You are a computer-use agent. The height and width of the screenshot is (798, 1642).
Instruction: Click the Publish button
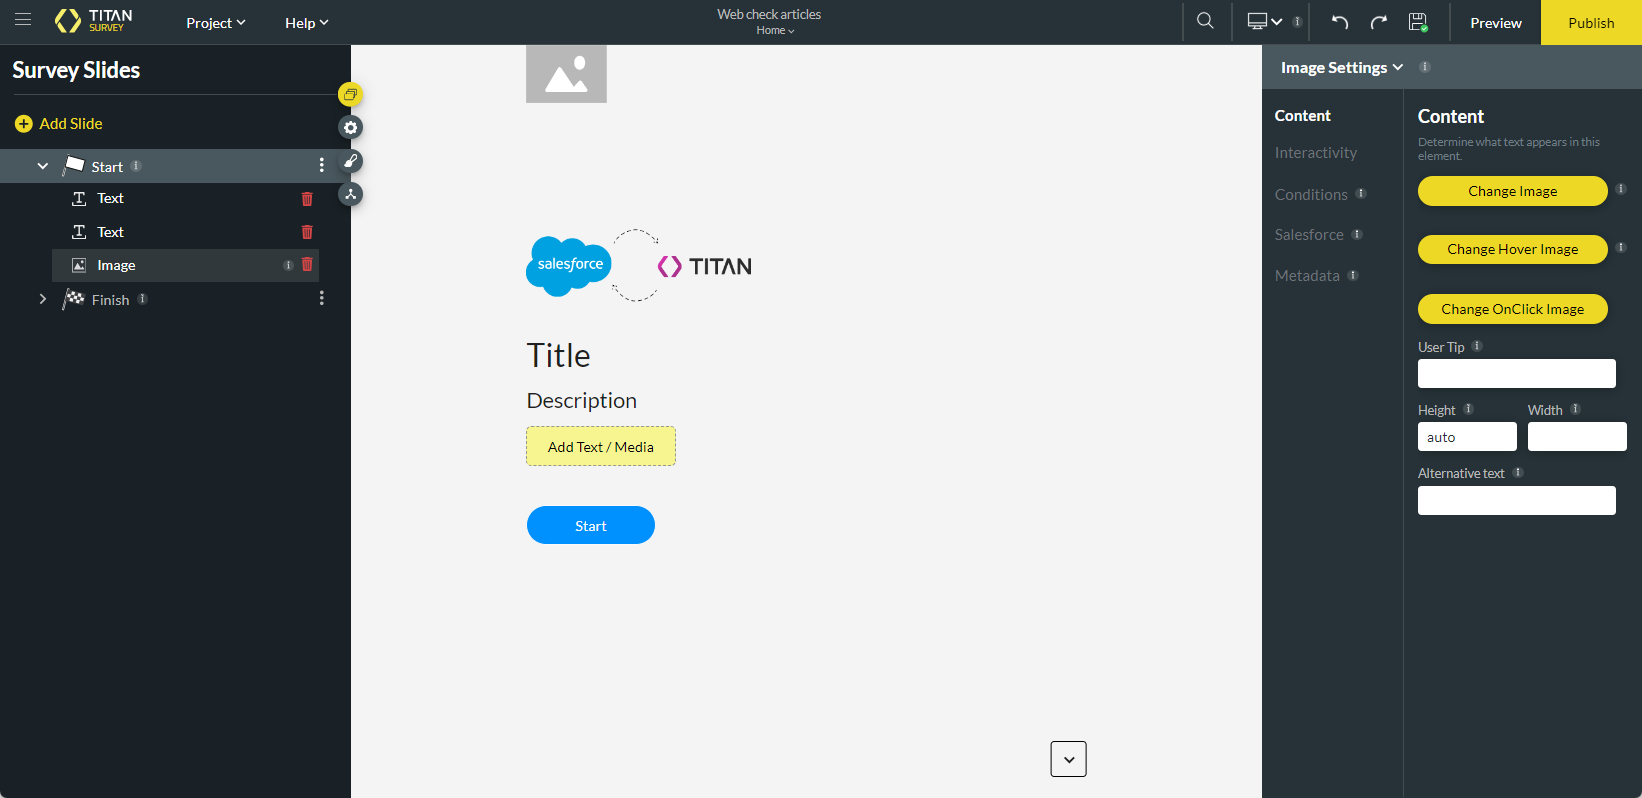1590,23
